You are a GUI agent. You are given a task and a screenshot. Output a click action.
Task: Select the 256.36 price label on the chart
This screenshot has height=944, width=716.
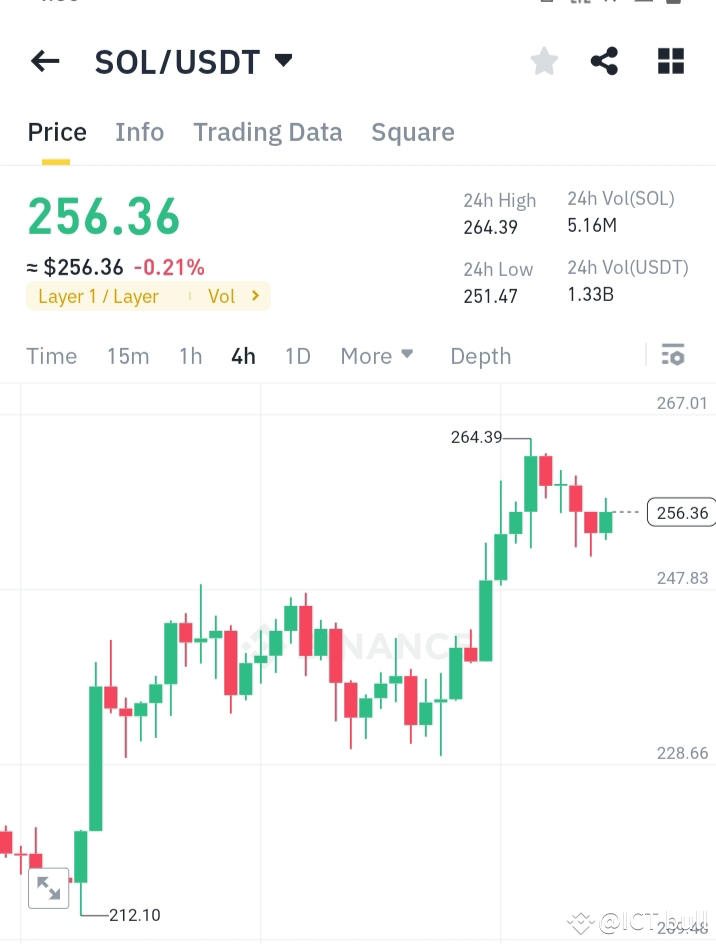click(680, 512)
